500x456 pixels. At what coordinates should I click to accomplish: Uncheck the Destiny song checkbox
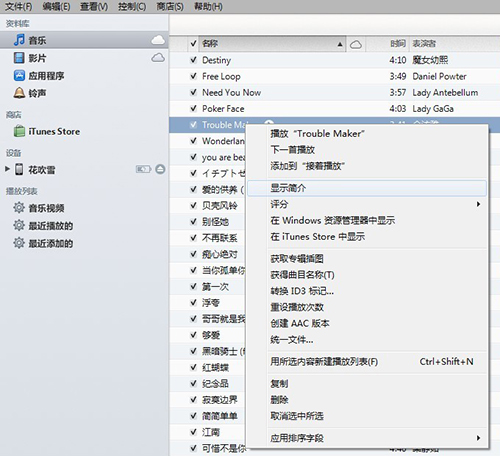pos(193,60)
